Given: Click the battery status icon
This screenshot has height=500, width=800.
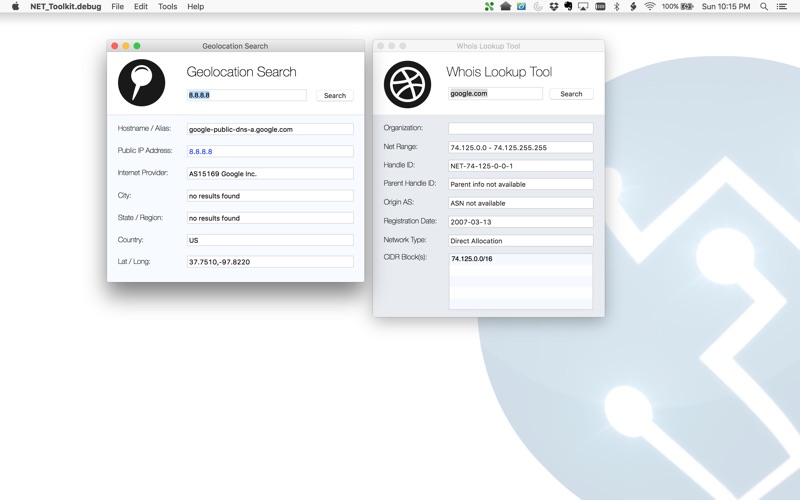Looking at the screenshot, I should 687,7.
